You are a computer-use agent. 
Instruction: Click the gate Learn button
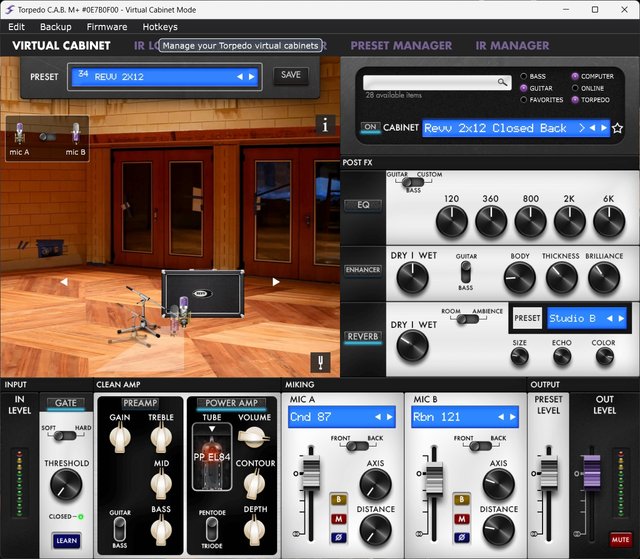pos(66,541)
